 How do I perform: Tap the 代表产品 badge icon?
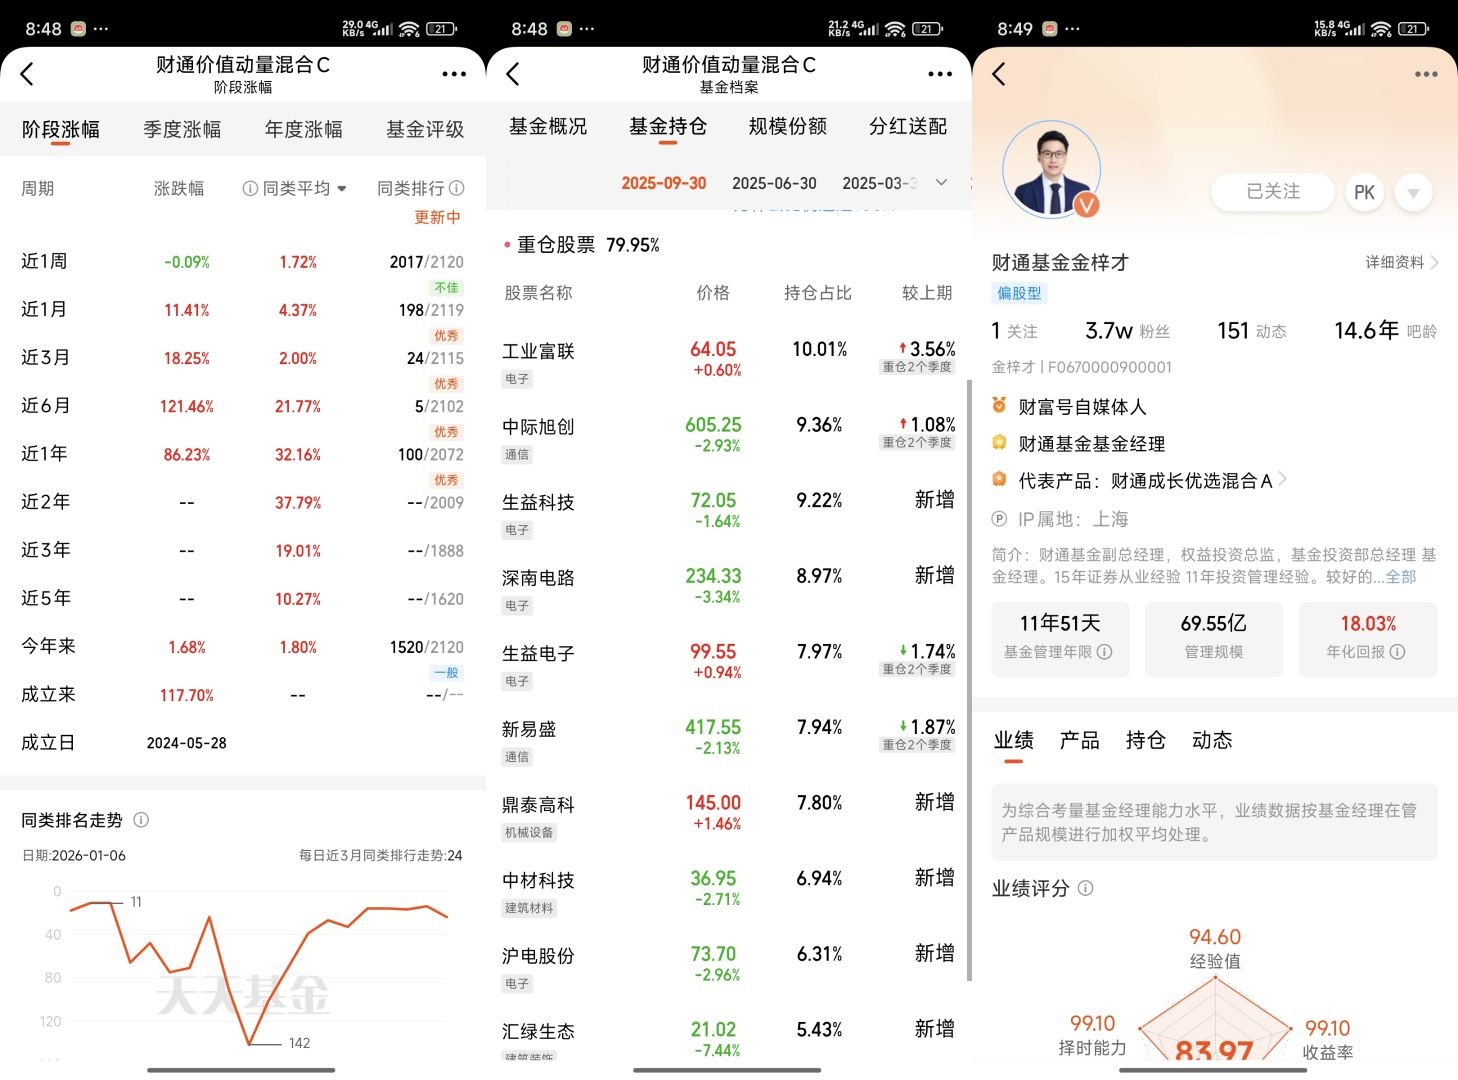999,480
